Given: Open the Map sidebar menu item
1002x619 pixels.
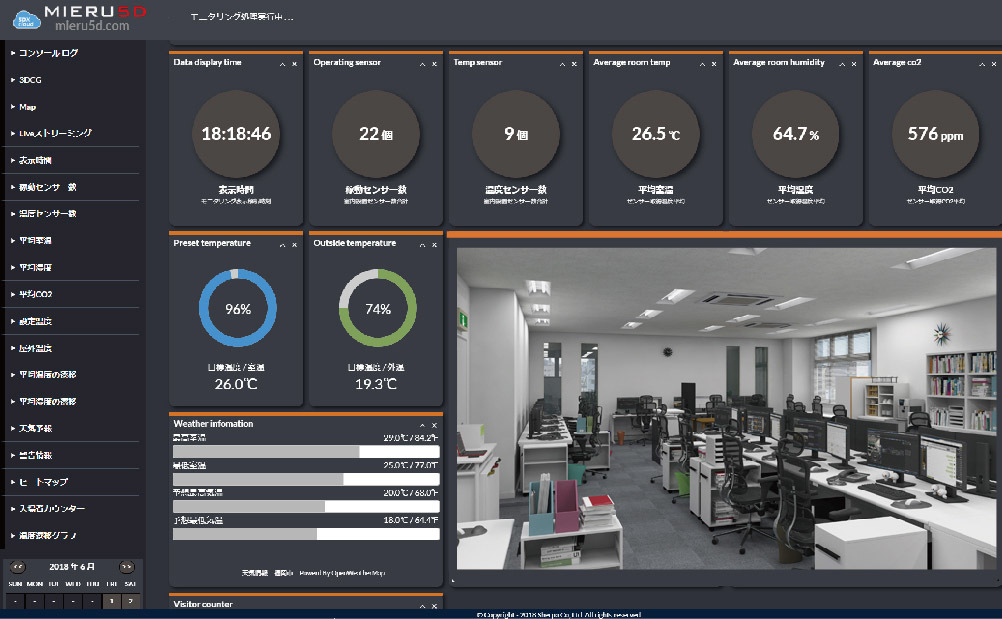Looking at the screenshot, I should (x=28, y=106).
